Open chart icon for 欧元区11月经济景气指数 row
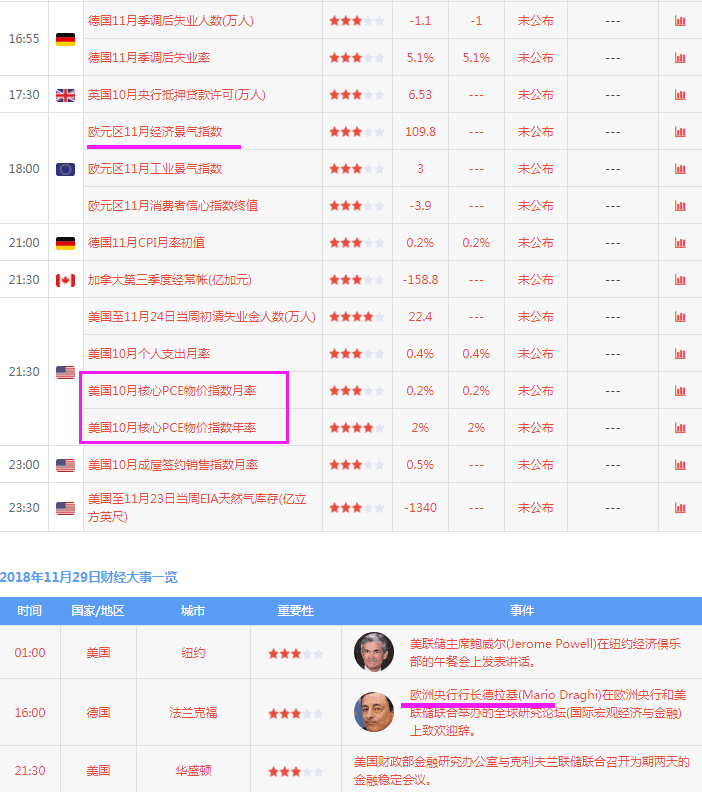This screenshot has width=702, height=792. [x=680, y=132]
